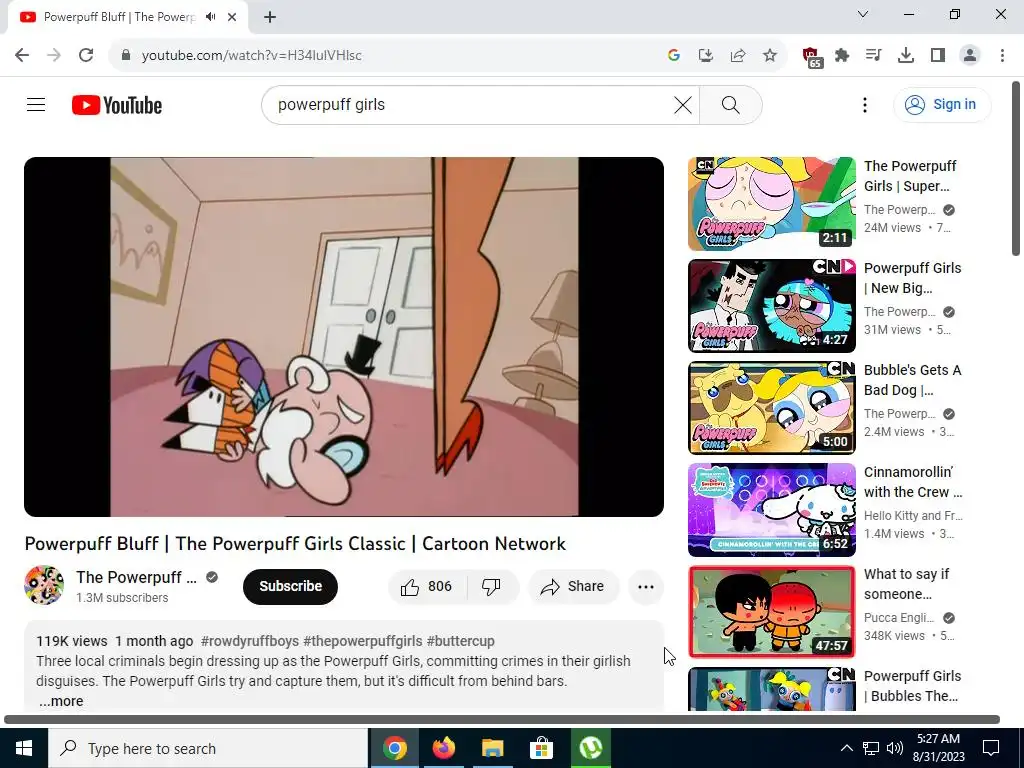Open the YouTube hamburger guide menu
Viewport: 1024px width, 768px height.
(36, 104)
